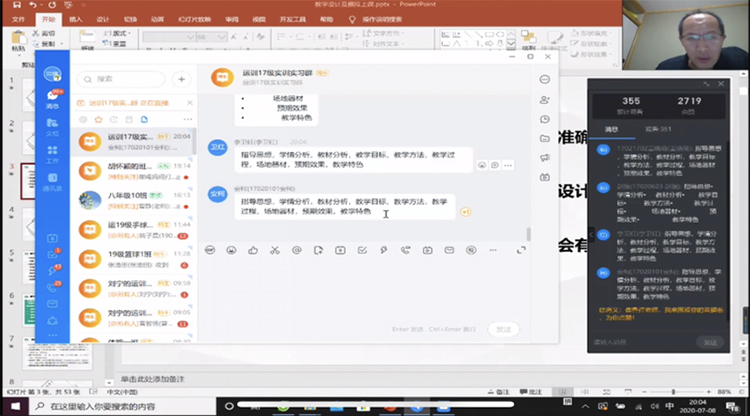Click the 发送 send button in chat

[x=503, y=328]
